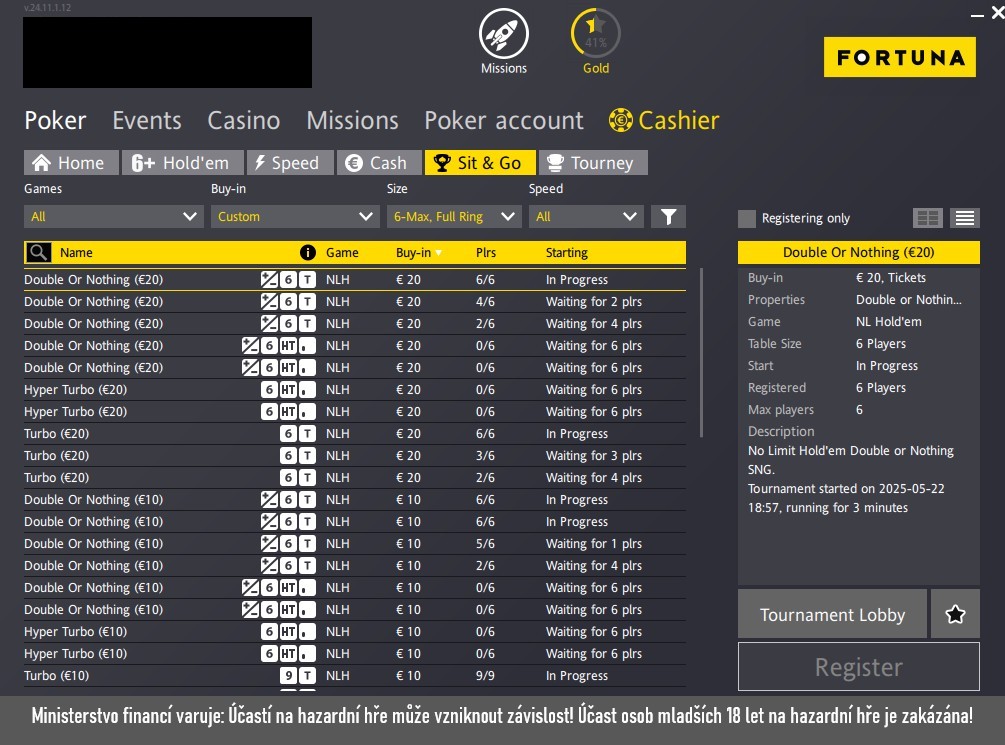Click the truncated Properties value 'Double or Nothin...'
The image size is (1005, 745).
908,299
